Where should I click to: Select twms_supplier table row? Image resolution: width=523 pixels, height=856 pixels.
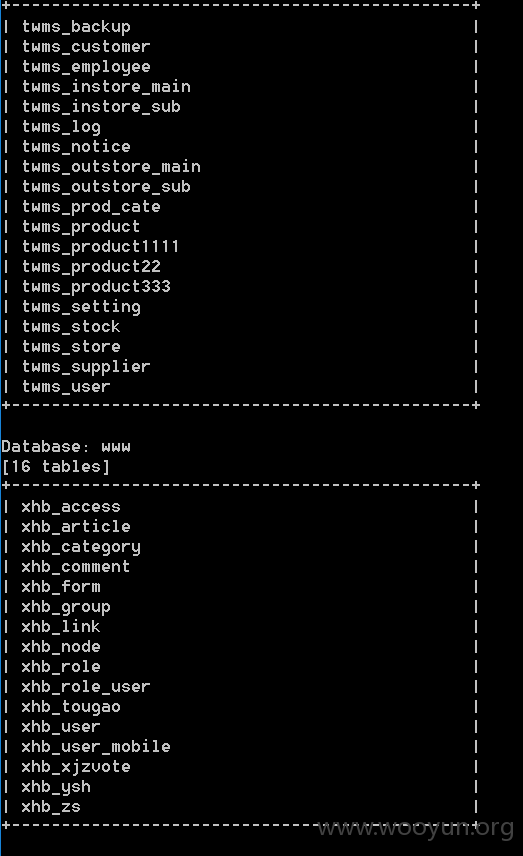86,367
